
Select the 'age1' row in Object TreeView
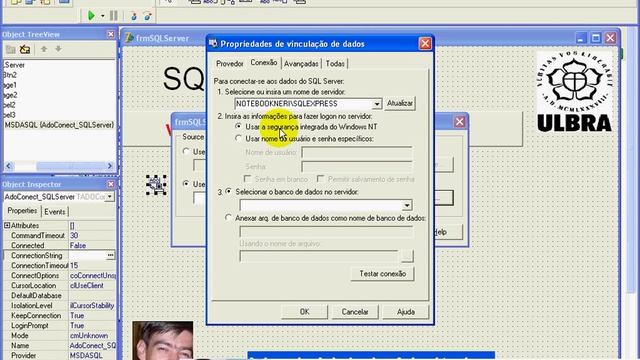[x=10, y=85]
